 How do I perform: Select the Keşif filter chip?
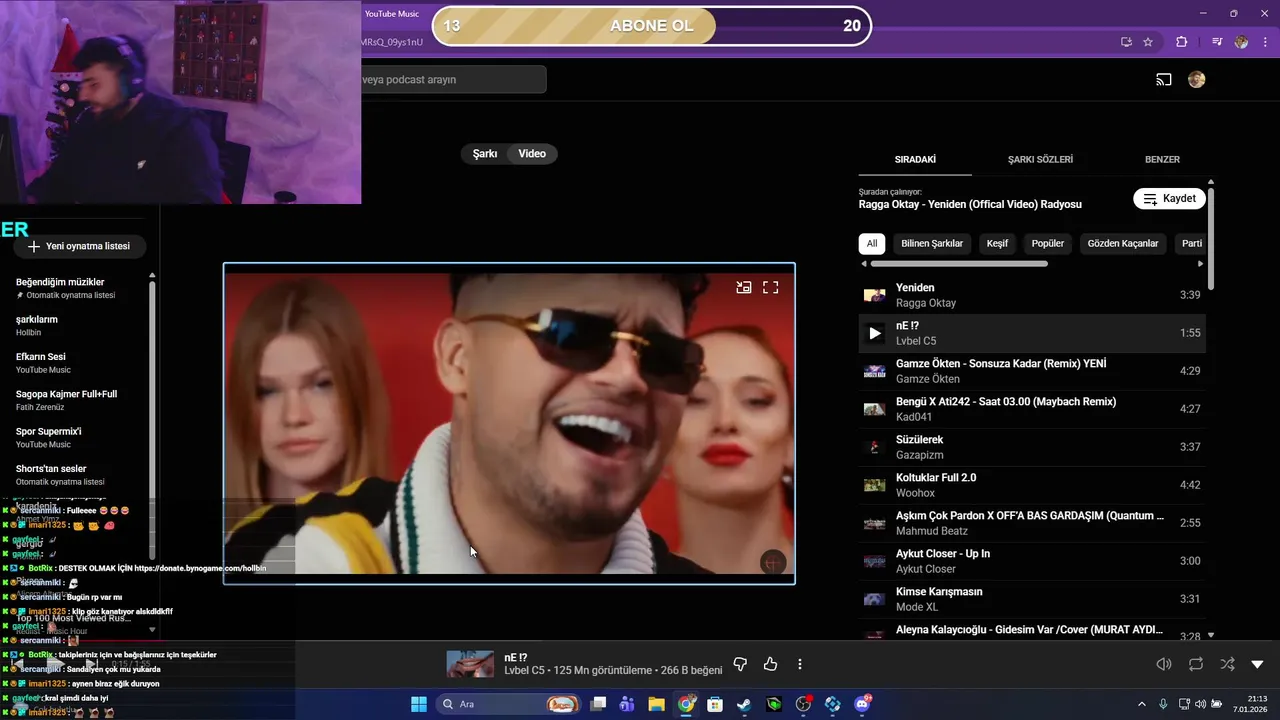(997, 243)
